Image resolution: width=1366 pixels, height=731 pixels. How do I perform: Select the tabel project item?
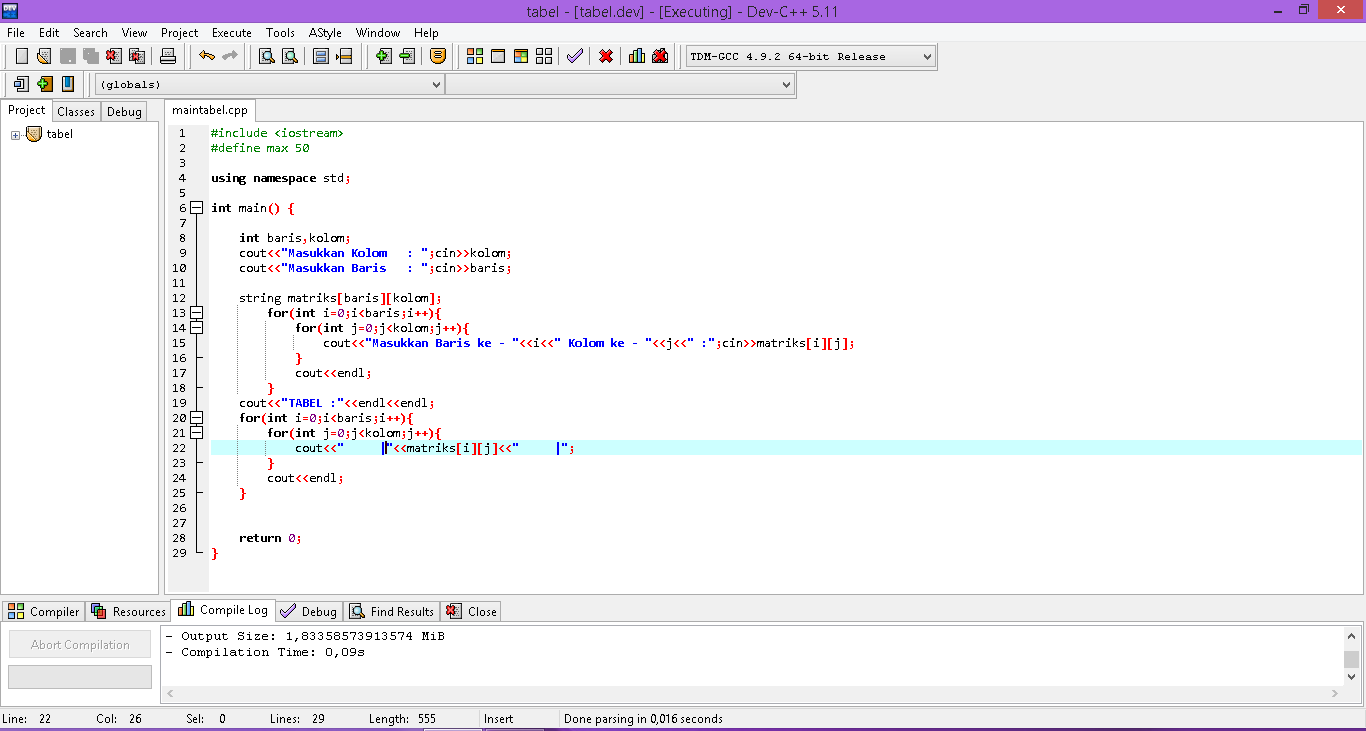(x=59, y=134)
